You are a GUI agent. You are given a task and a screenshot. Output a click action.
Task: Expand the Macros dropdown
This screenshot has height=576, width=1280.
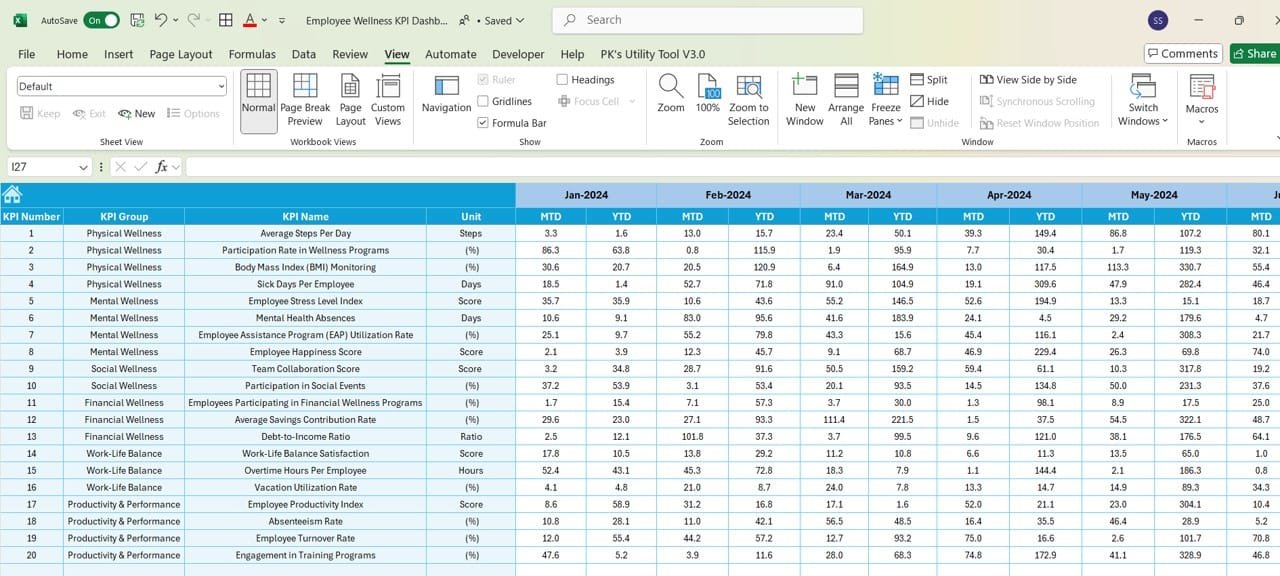click(1202, 122)
